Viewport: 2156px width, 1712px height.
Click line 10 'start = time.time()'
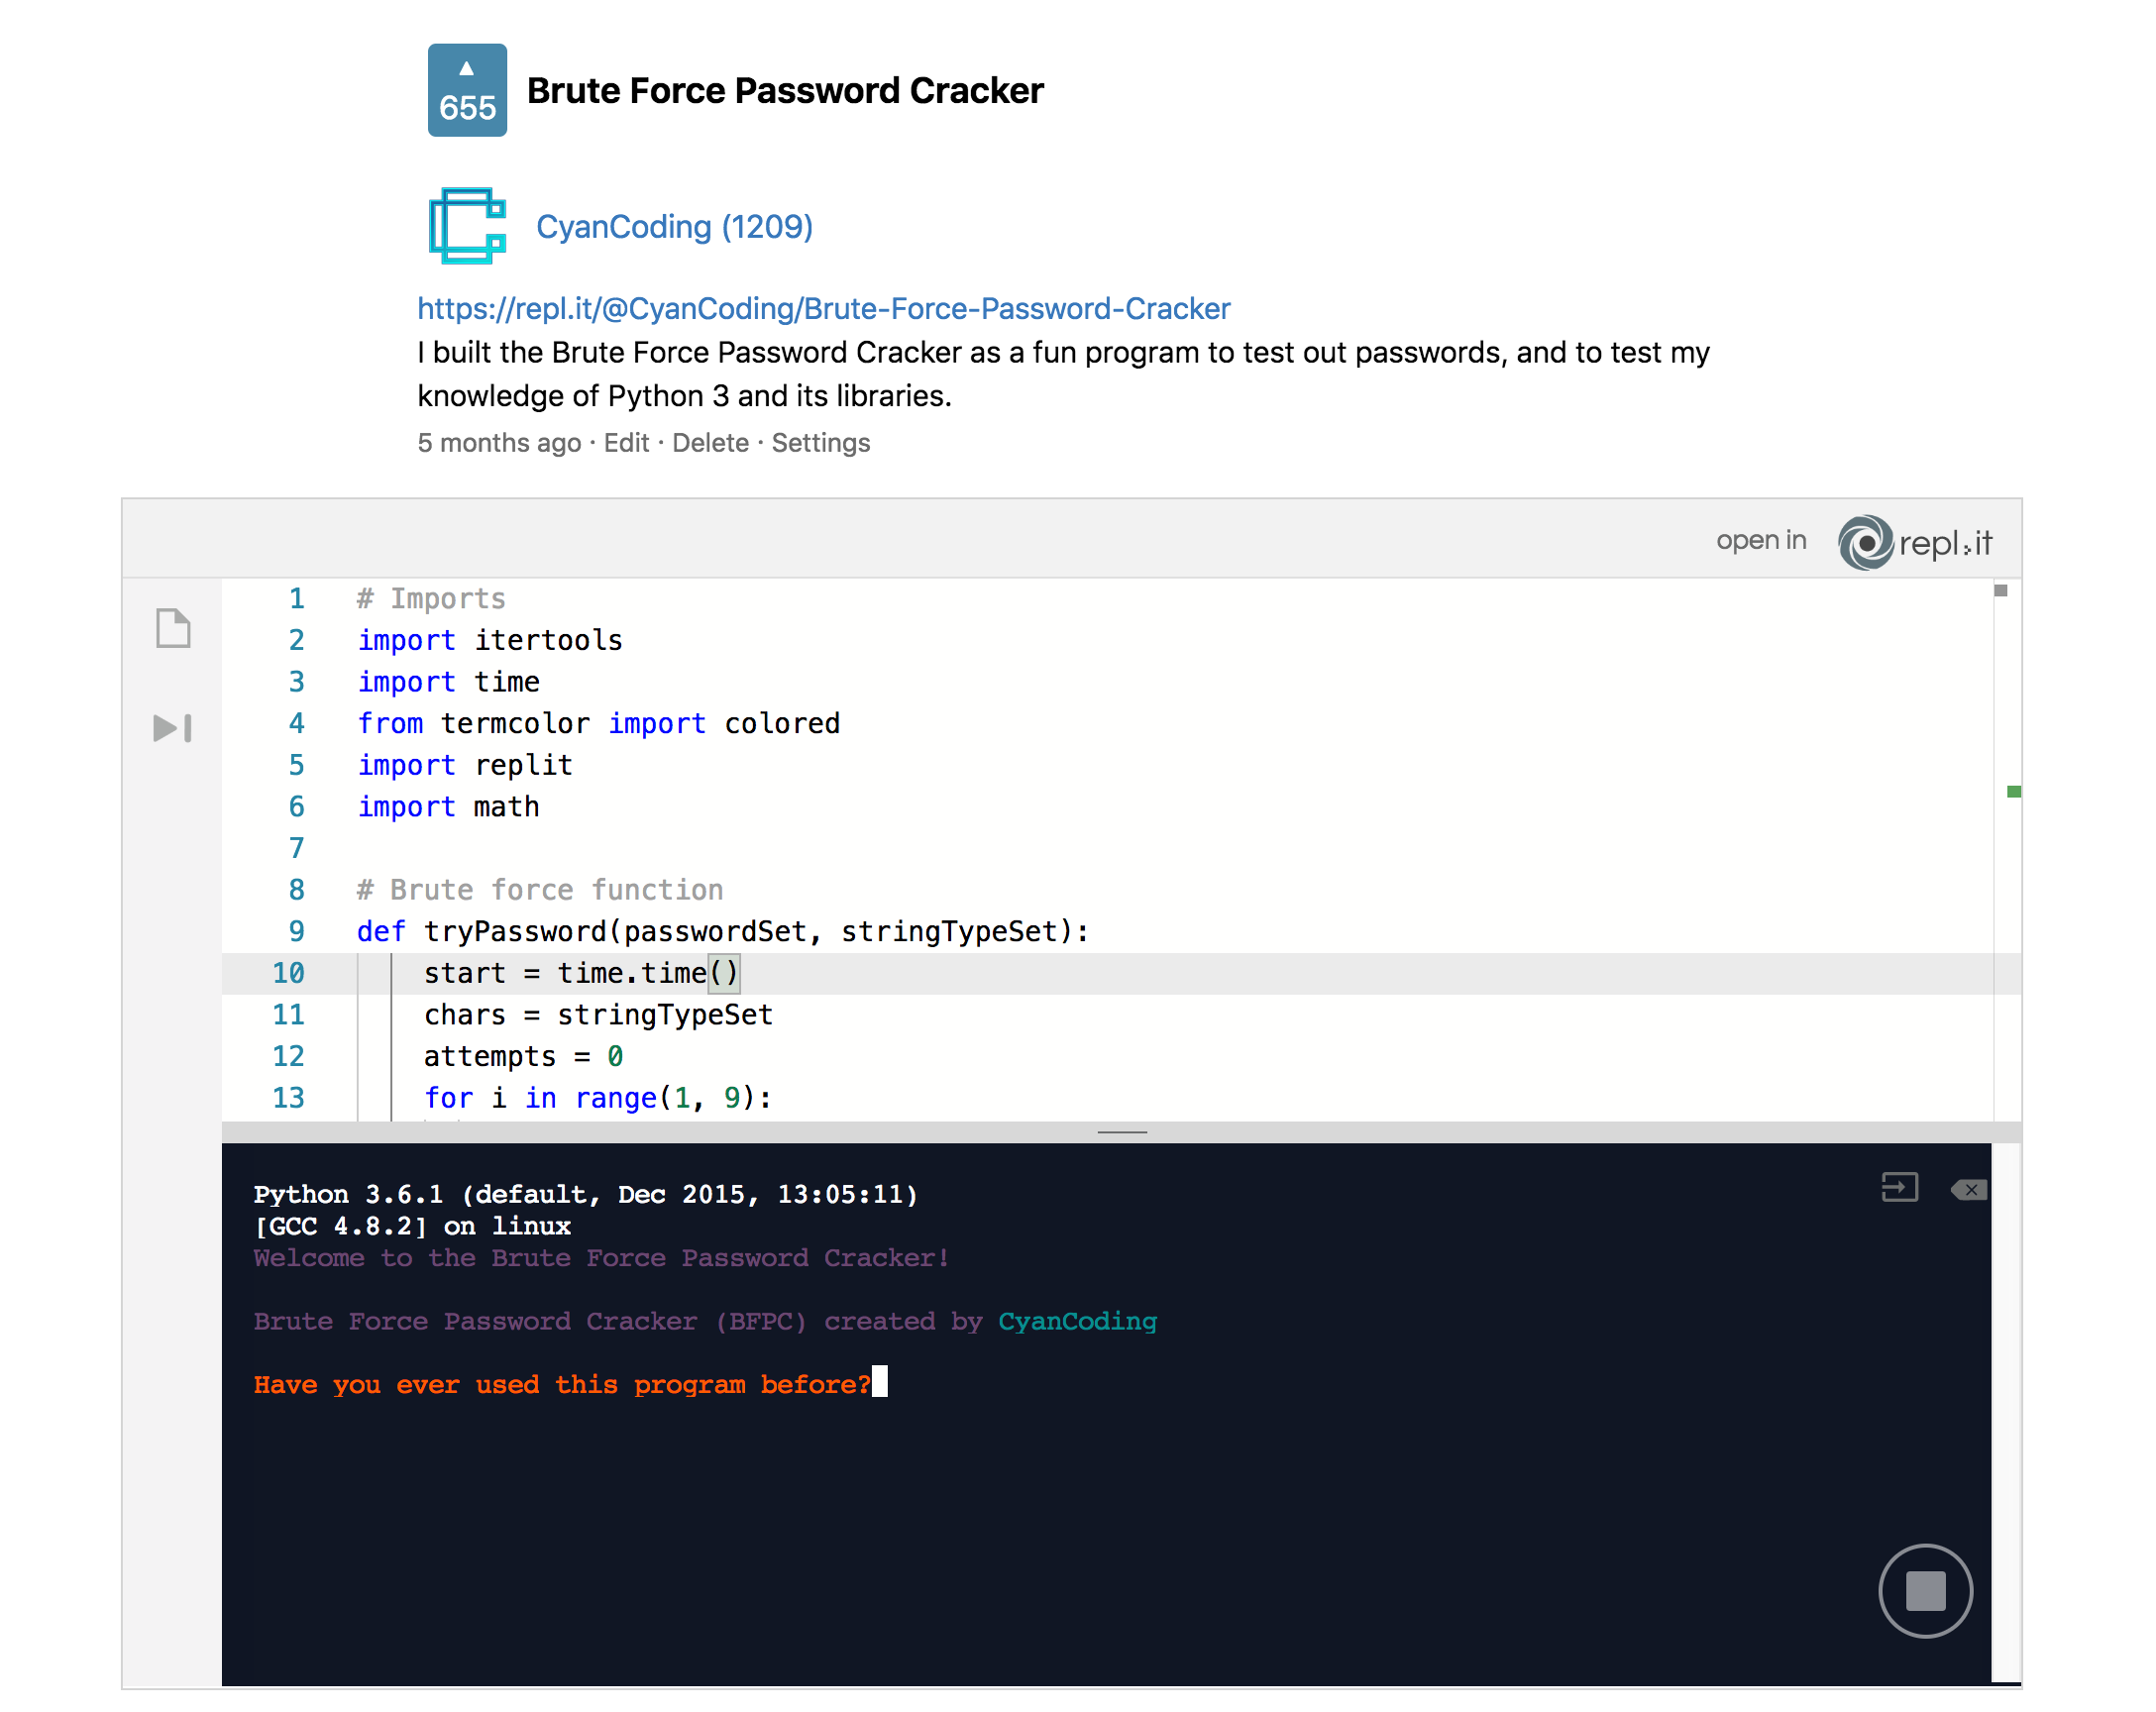coord(581,973)
